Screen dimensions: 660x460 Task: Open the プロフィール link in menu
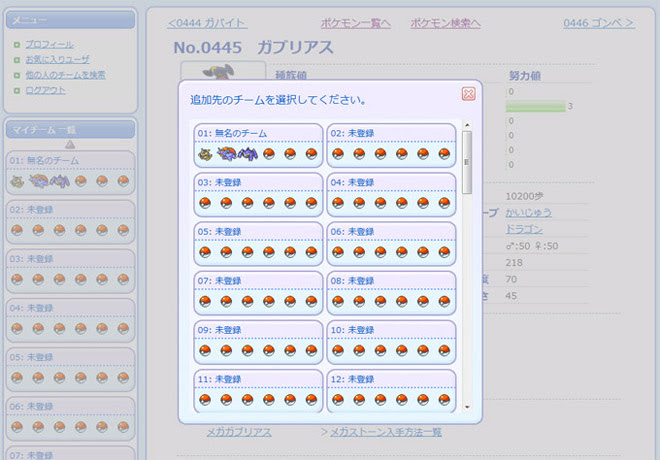click(49, 44)
